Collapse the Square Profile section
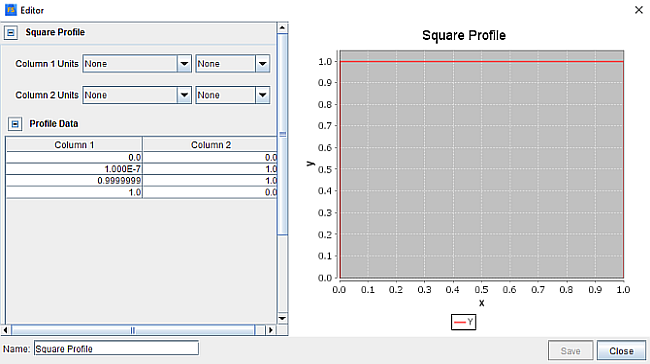This screenshot has height=364, width=650. click(11, 32)
